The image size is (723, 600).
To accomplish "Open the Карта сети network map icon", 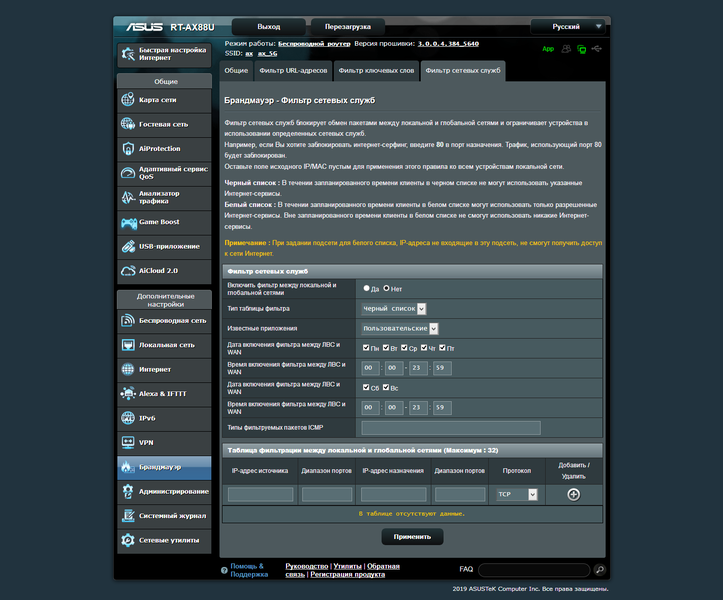I will (x=128, y=100).
